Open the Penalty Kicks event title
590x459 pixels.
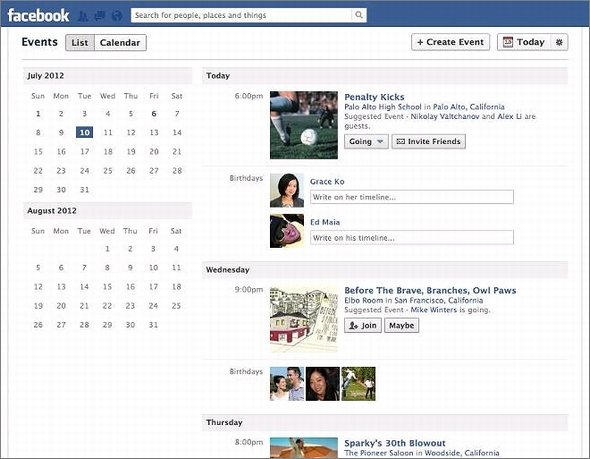[374, 97]
